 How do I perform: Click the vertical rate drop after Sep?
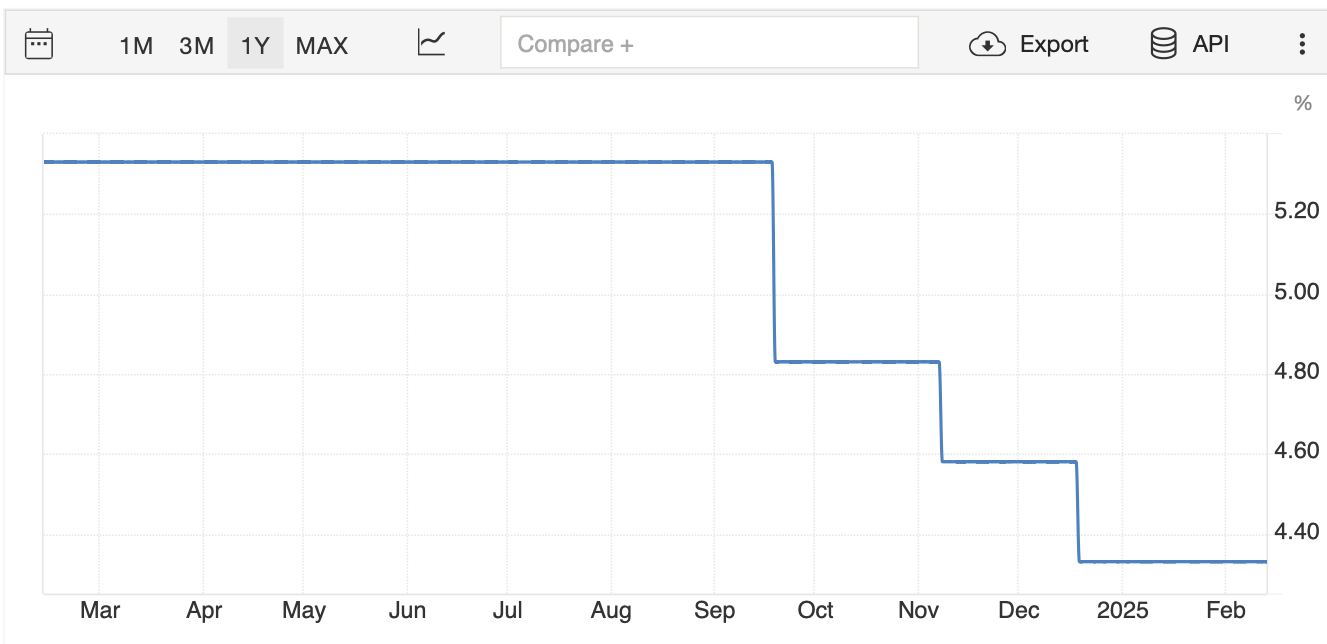click(774, 261)
